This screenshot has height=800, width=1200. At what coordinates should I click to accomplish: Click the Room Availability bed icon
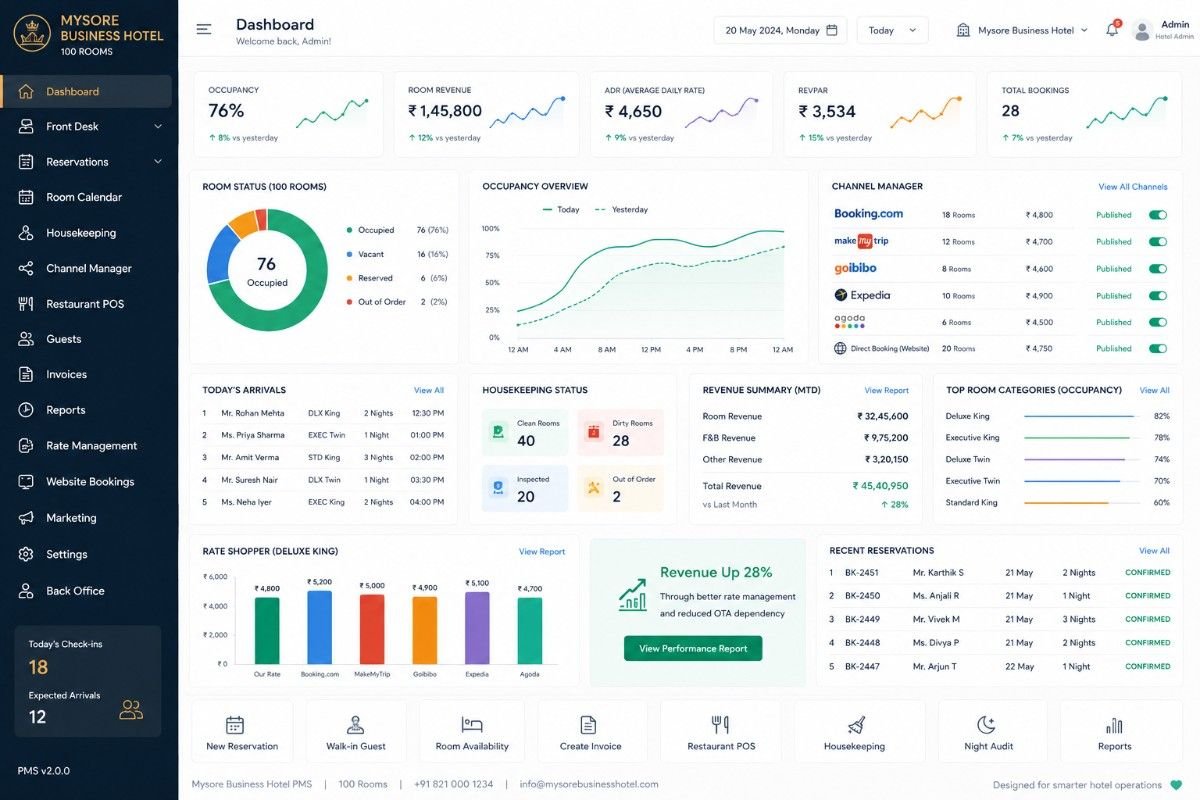[472, 724]
